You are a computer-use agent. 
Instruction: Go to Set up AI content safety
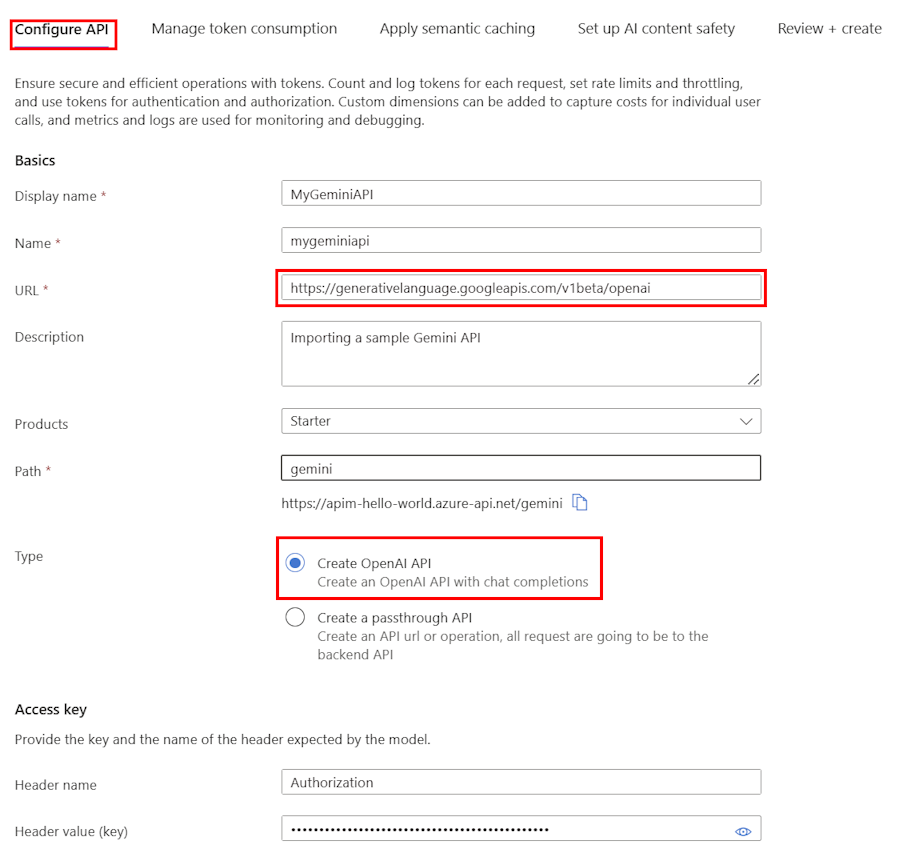(656, 29)
